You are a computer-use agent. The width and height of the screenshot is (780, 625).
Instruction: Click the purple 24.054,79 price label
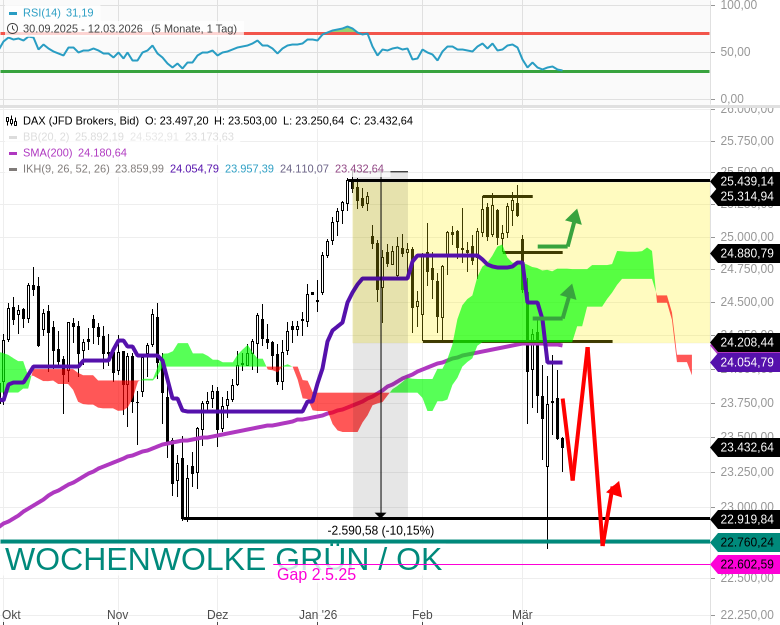(x=746, y=362)
